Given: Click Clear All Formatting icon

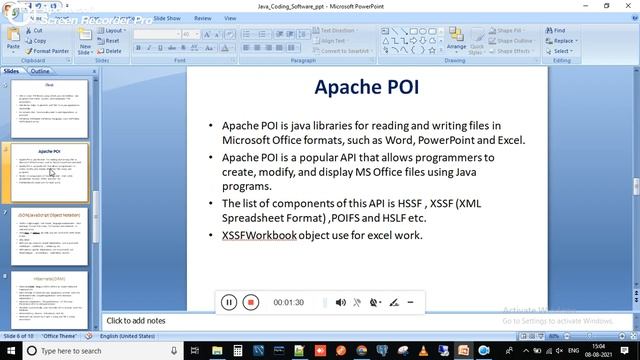Looking at the screenshot, I should pyautogui.click(x=230, y=35).
